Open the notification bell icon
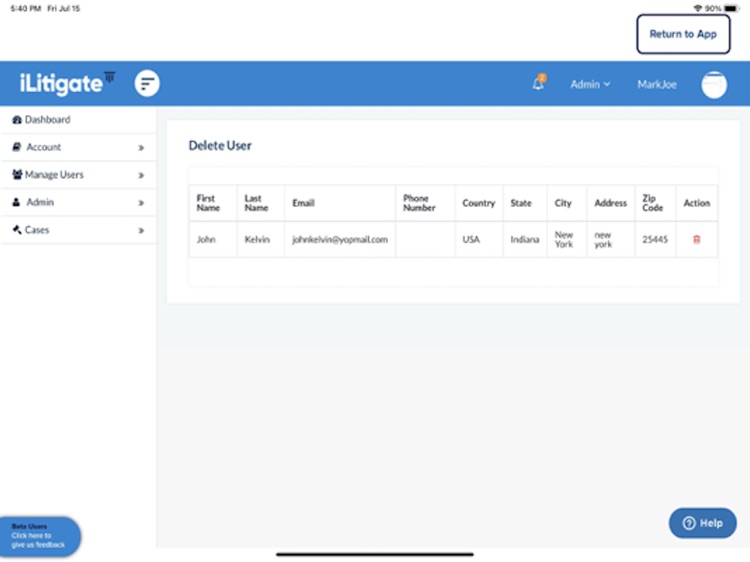This screenshot has height=562, width=750. (x=539, y=83)
